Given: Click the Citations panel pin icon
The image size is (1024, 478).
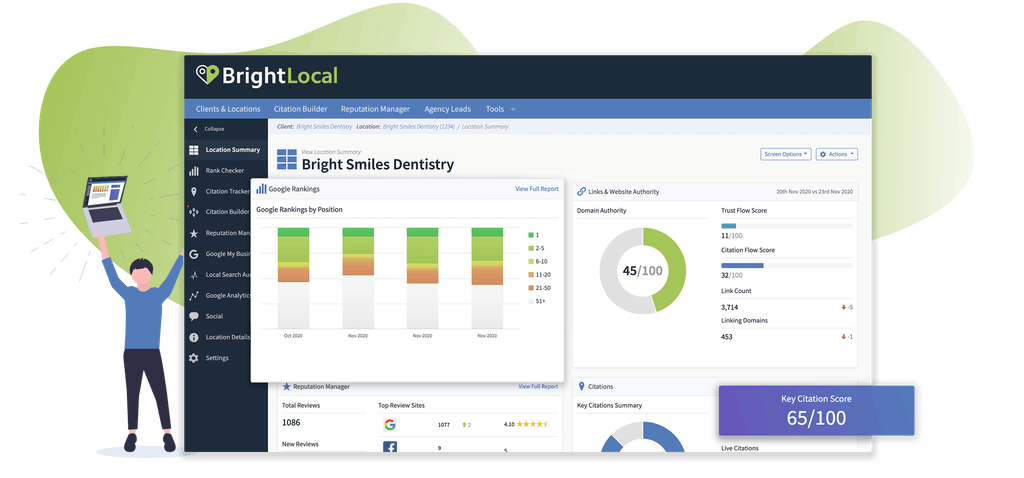Looking at the screenshot, I should 581,387.
